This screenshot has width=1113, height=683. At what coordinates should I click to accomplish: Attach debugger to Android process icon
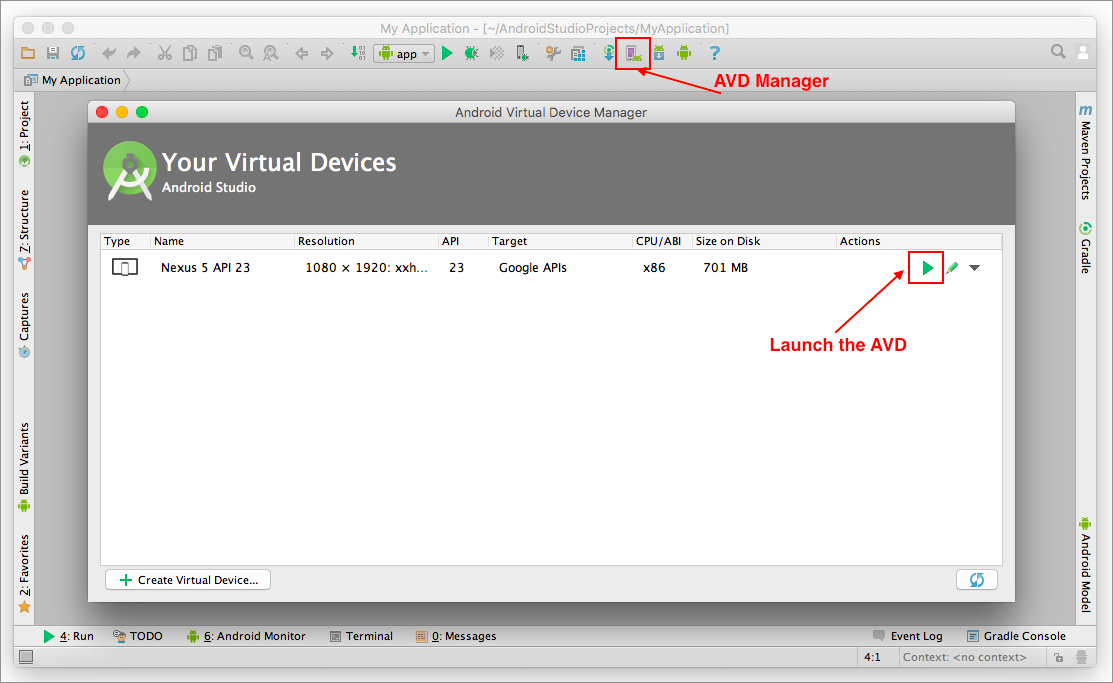pyautogui.click(x=522, y=53)
